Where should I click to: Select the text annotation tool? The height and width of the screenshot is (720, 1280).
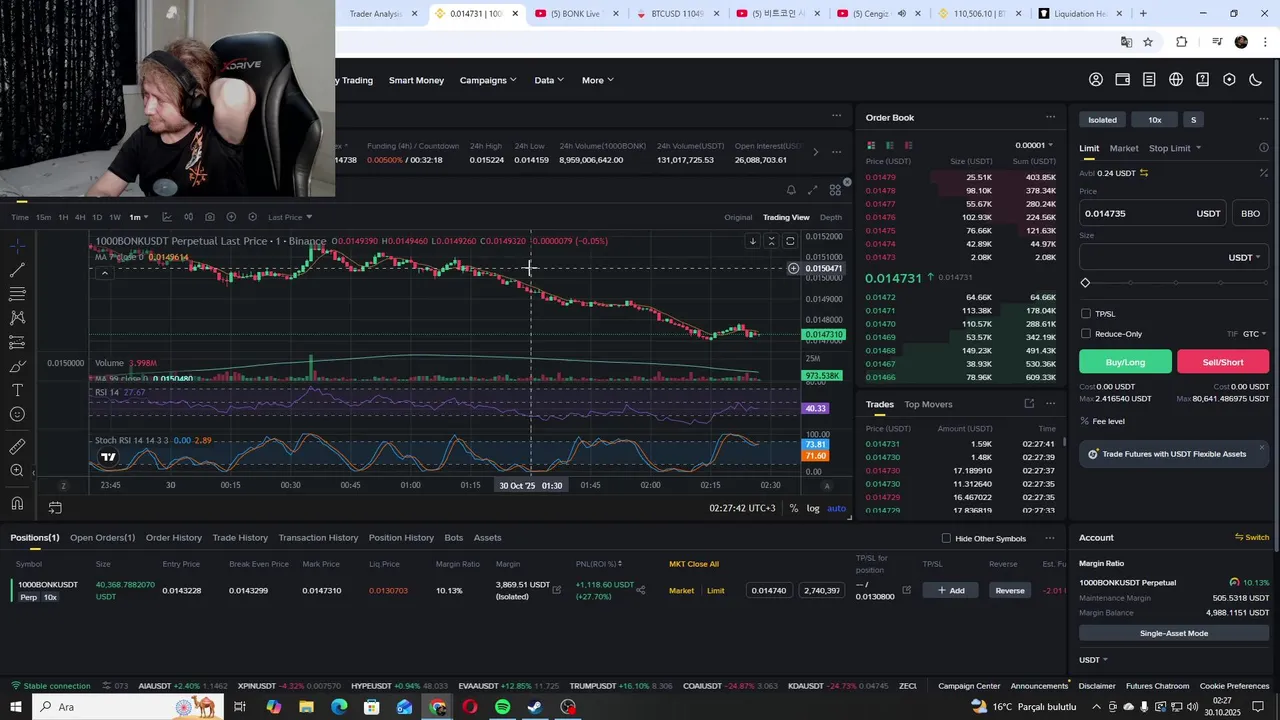pyautogui.click(x=17, y=390)
